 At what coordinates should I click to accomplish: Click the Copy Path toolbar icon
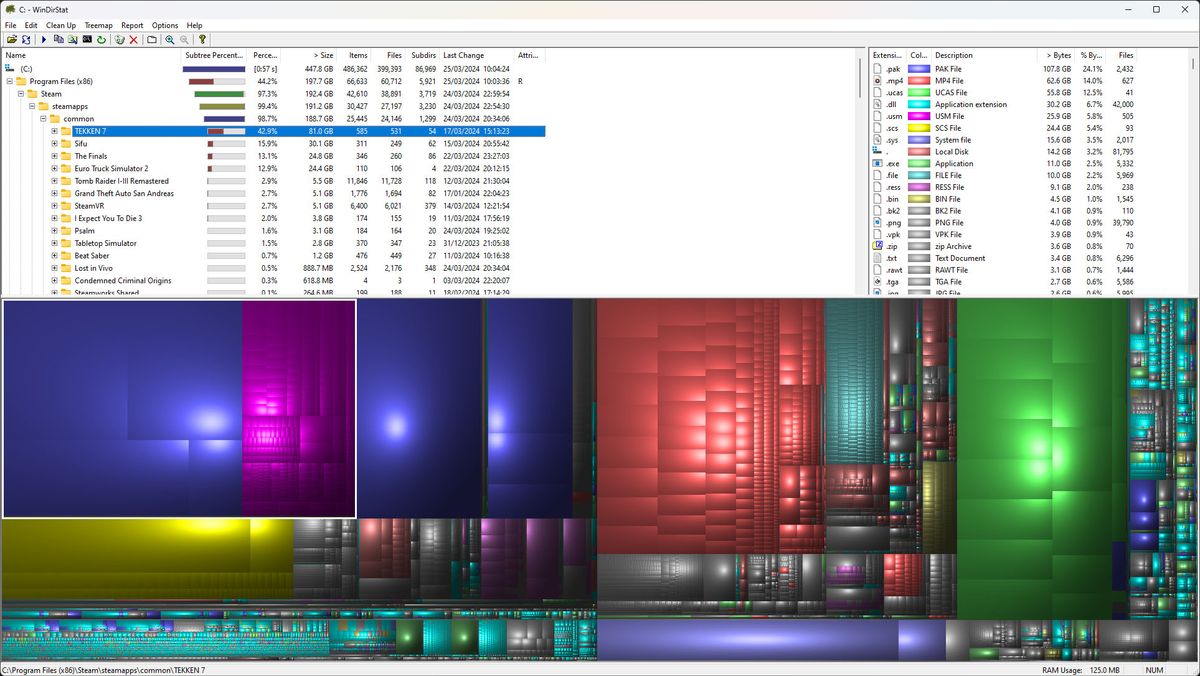click(59, 40)
